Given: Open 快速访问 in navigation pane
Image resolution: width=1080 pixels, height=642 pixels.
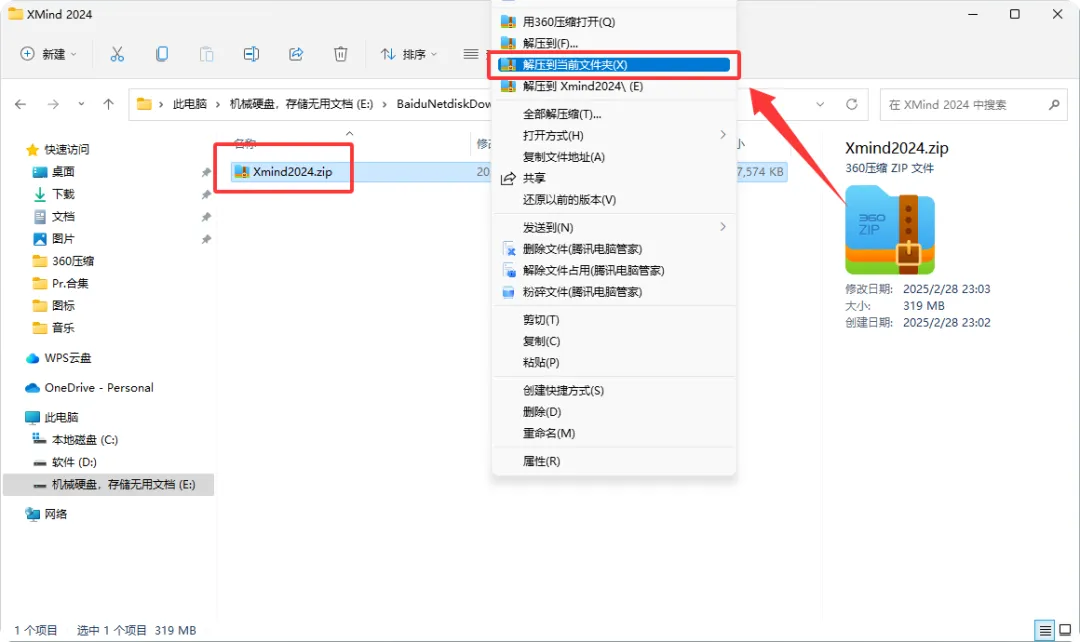Looking at the screenshot, I should click(x=57, y=149).
